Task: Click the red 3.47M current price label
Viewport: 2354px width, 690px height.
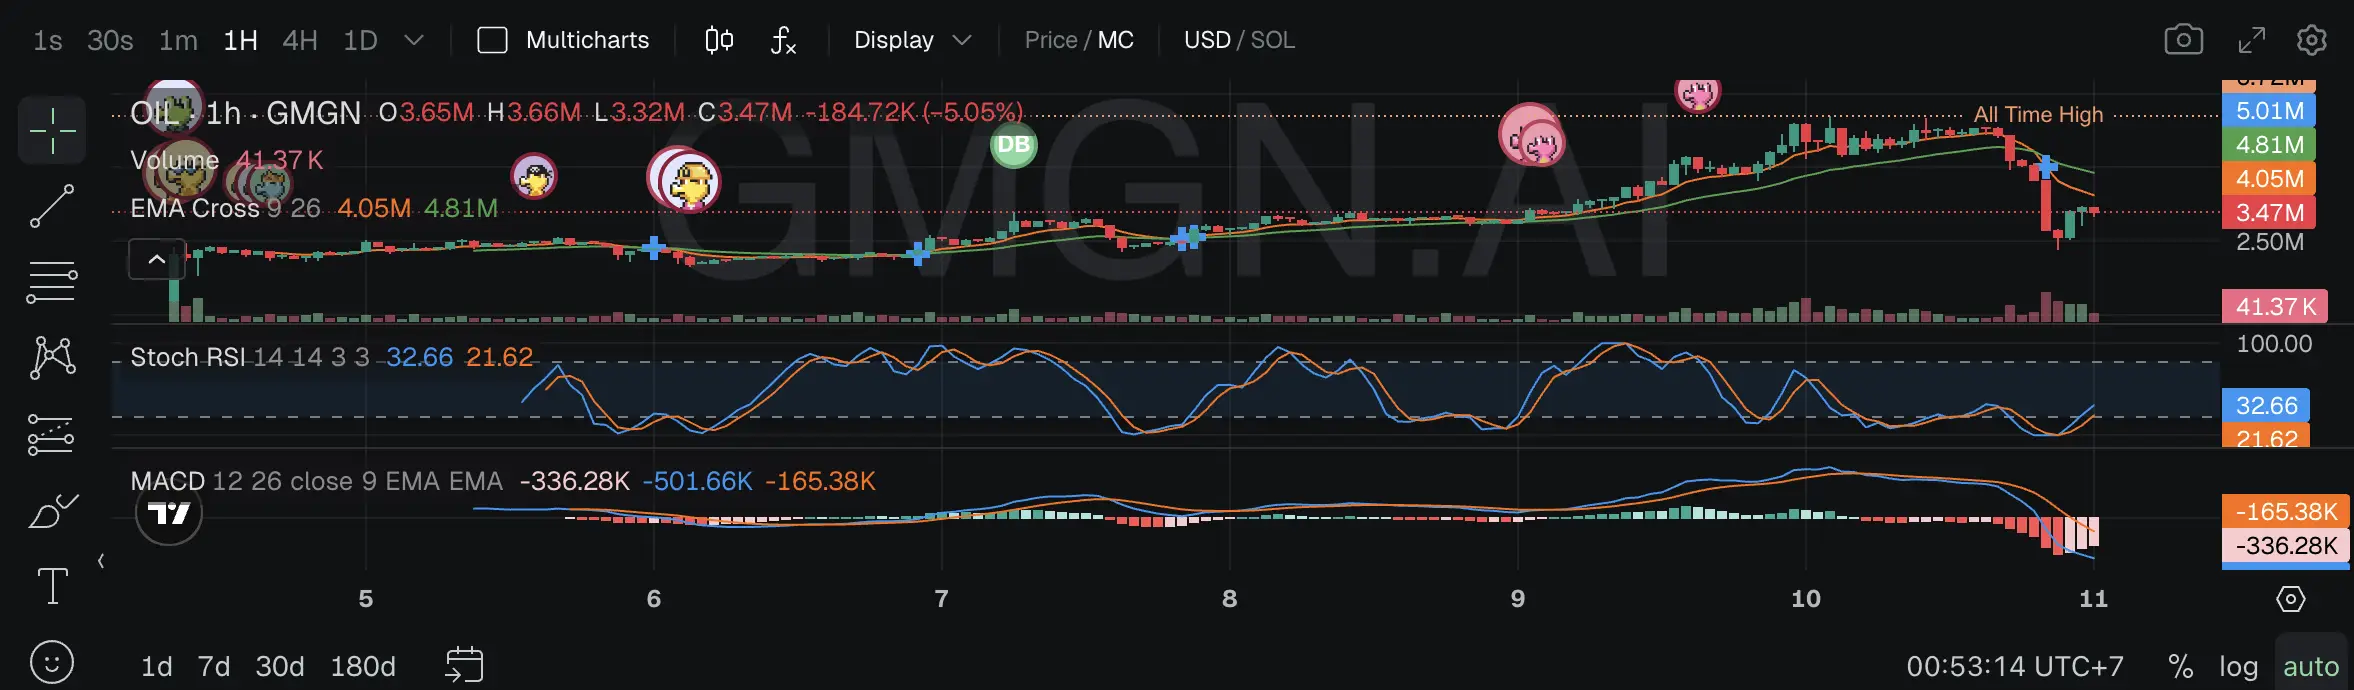Action: pyautogui.click(x=2269, y=213)
